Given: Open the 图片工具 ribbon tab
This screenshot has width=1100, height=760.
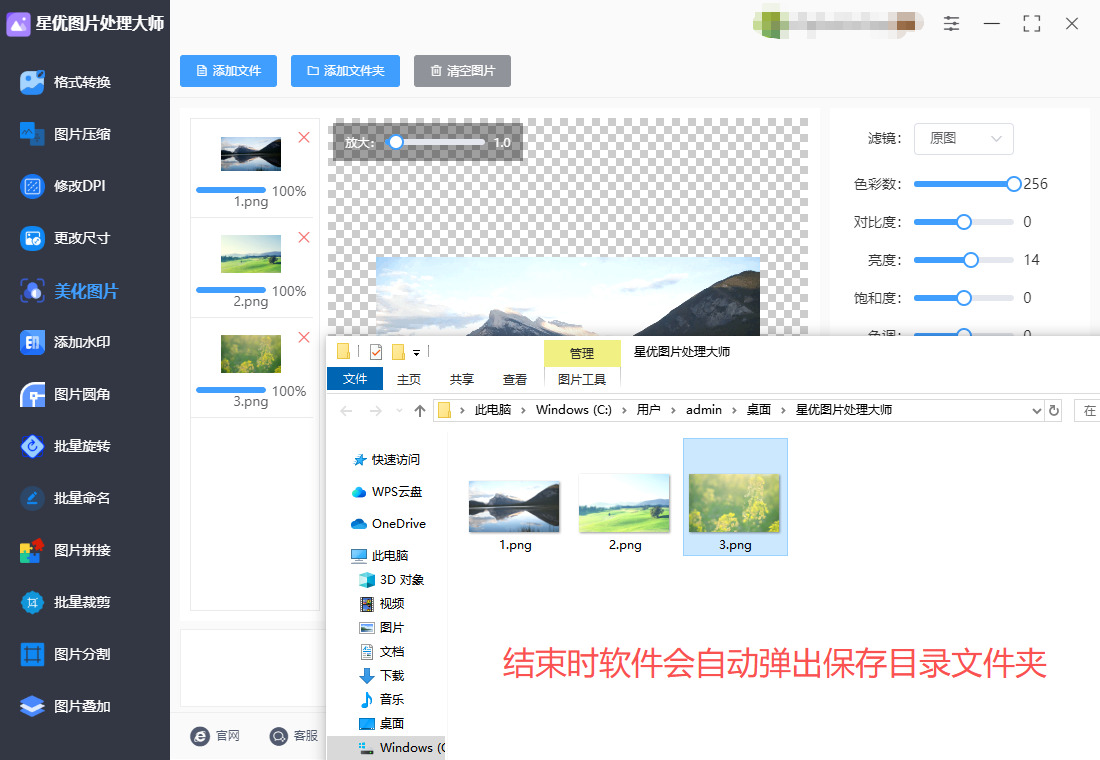Looking at the screenshot, I should point(582,379).
